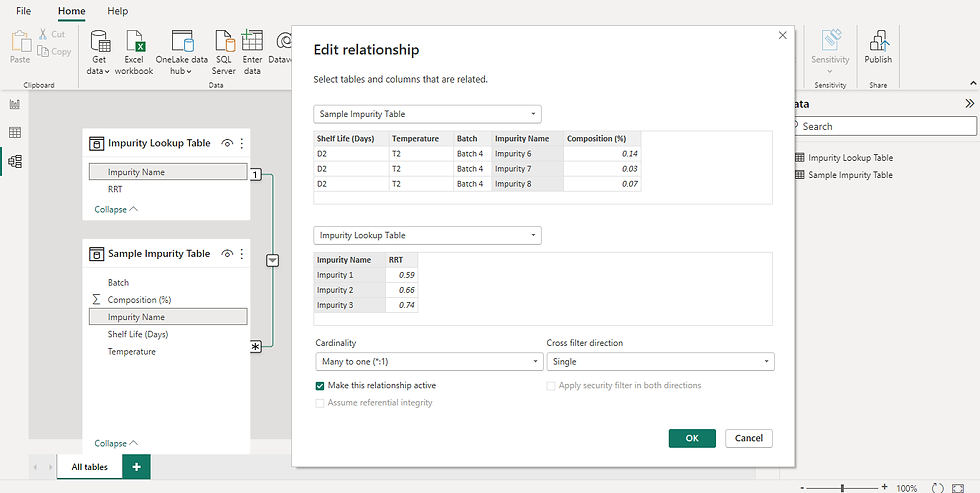Image resolution: width=980 pixels, height=493 pixels.
Task: Select the All tables layout tab
Action: [89, 467]
